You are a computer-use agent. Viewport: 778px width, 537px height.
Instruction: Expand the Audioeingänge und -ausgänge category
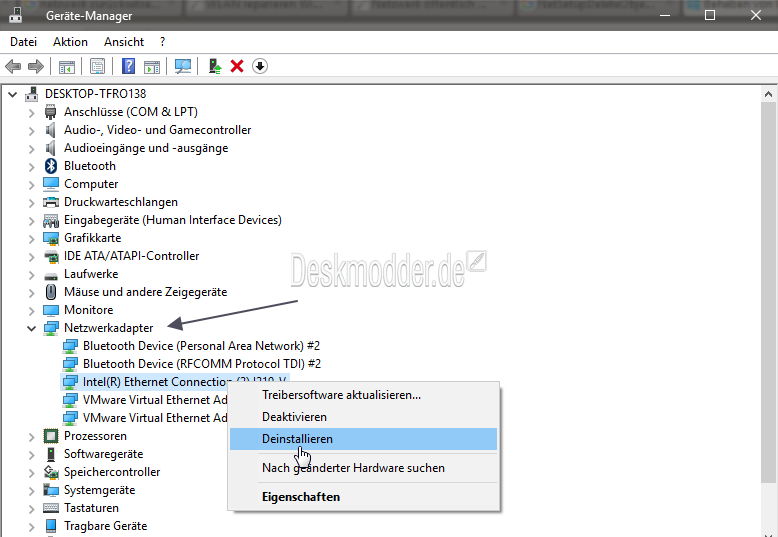[x=31, y=148]
